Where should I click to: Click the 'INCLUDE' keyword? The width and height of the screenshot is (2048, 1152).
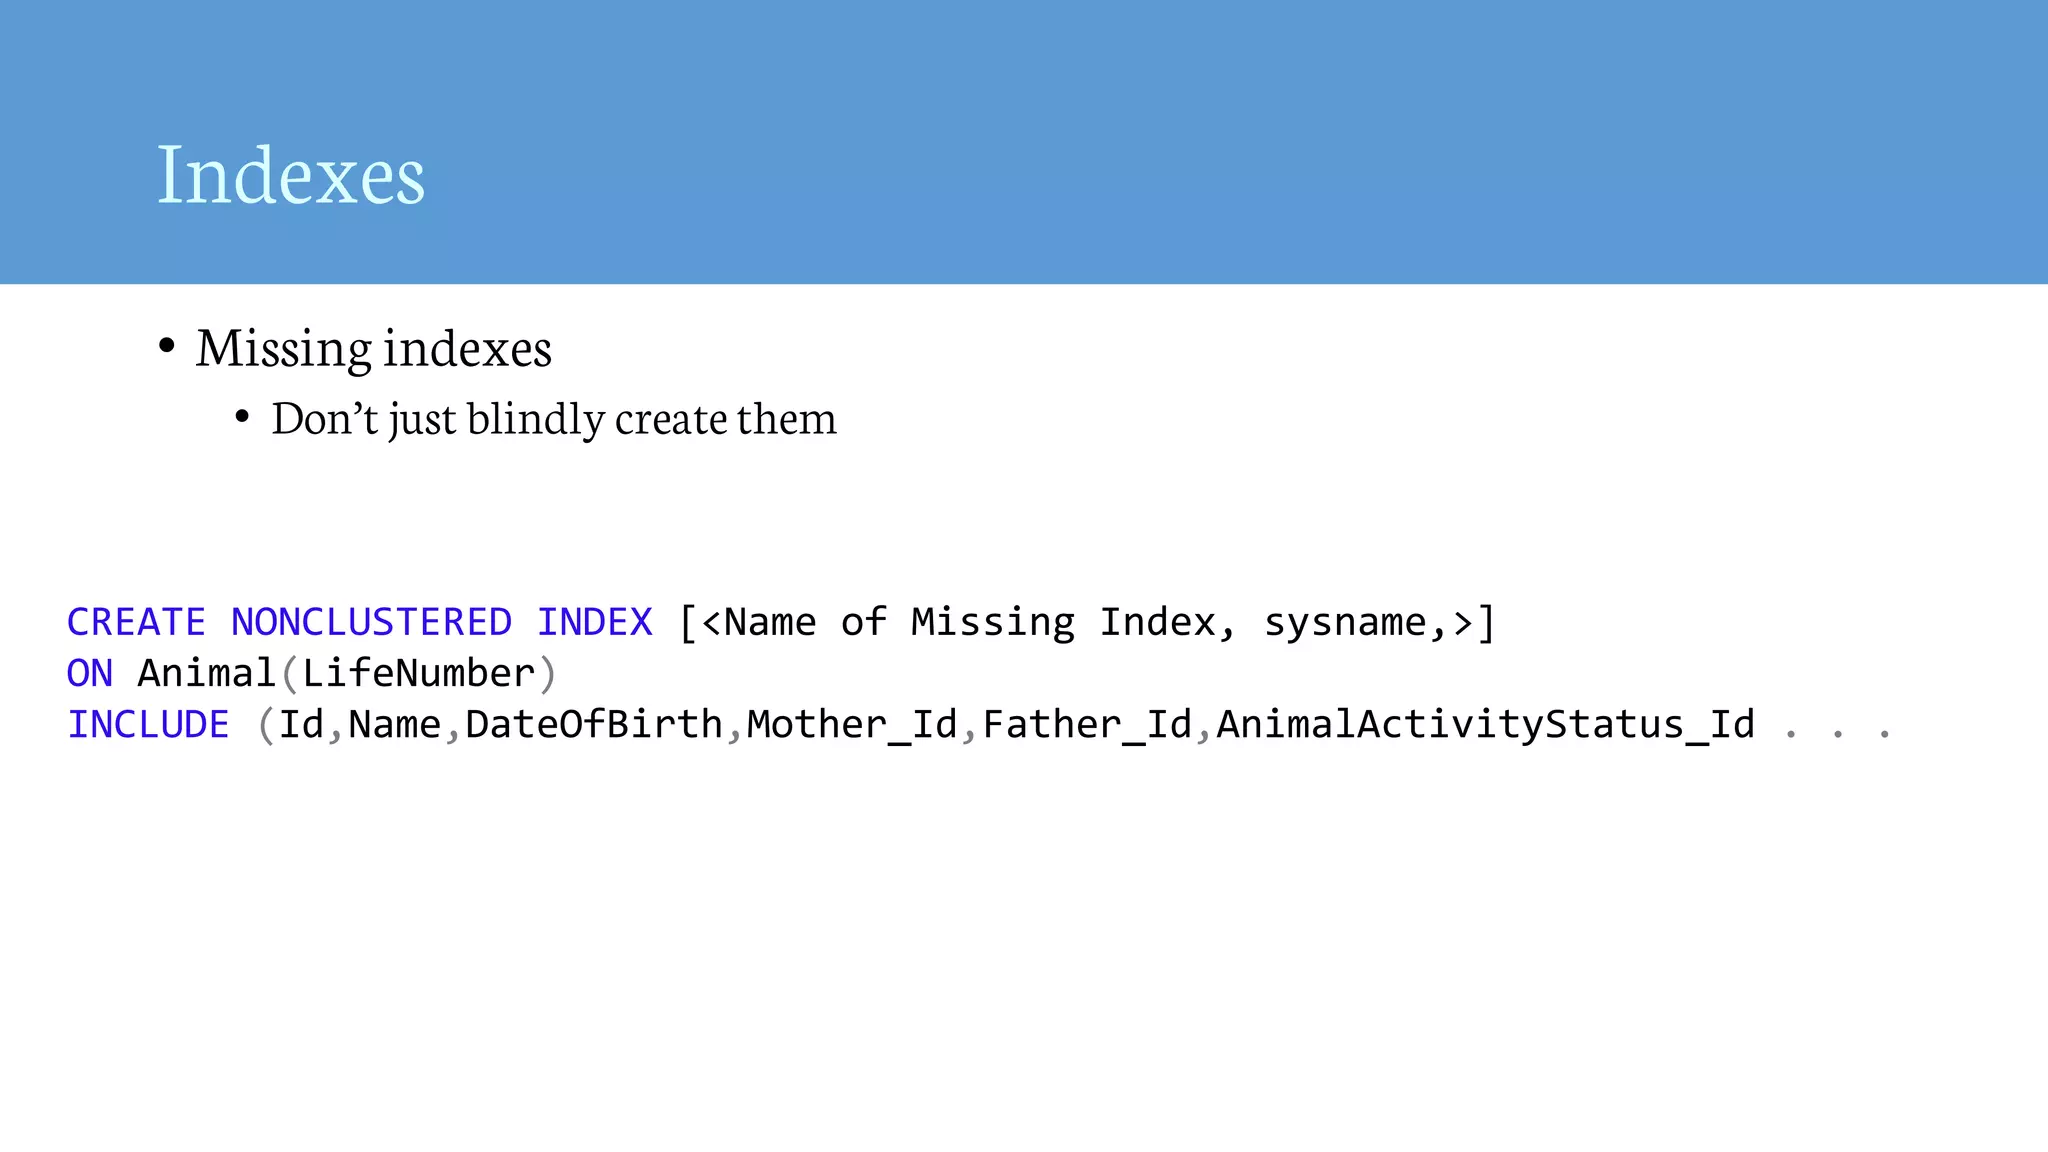[x=148, y=724]
